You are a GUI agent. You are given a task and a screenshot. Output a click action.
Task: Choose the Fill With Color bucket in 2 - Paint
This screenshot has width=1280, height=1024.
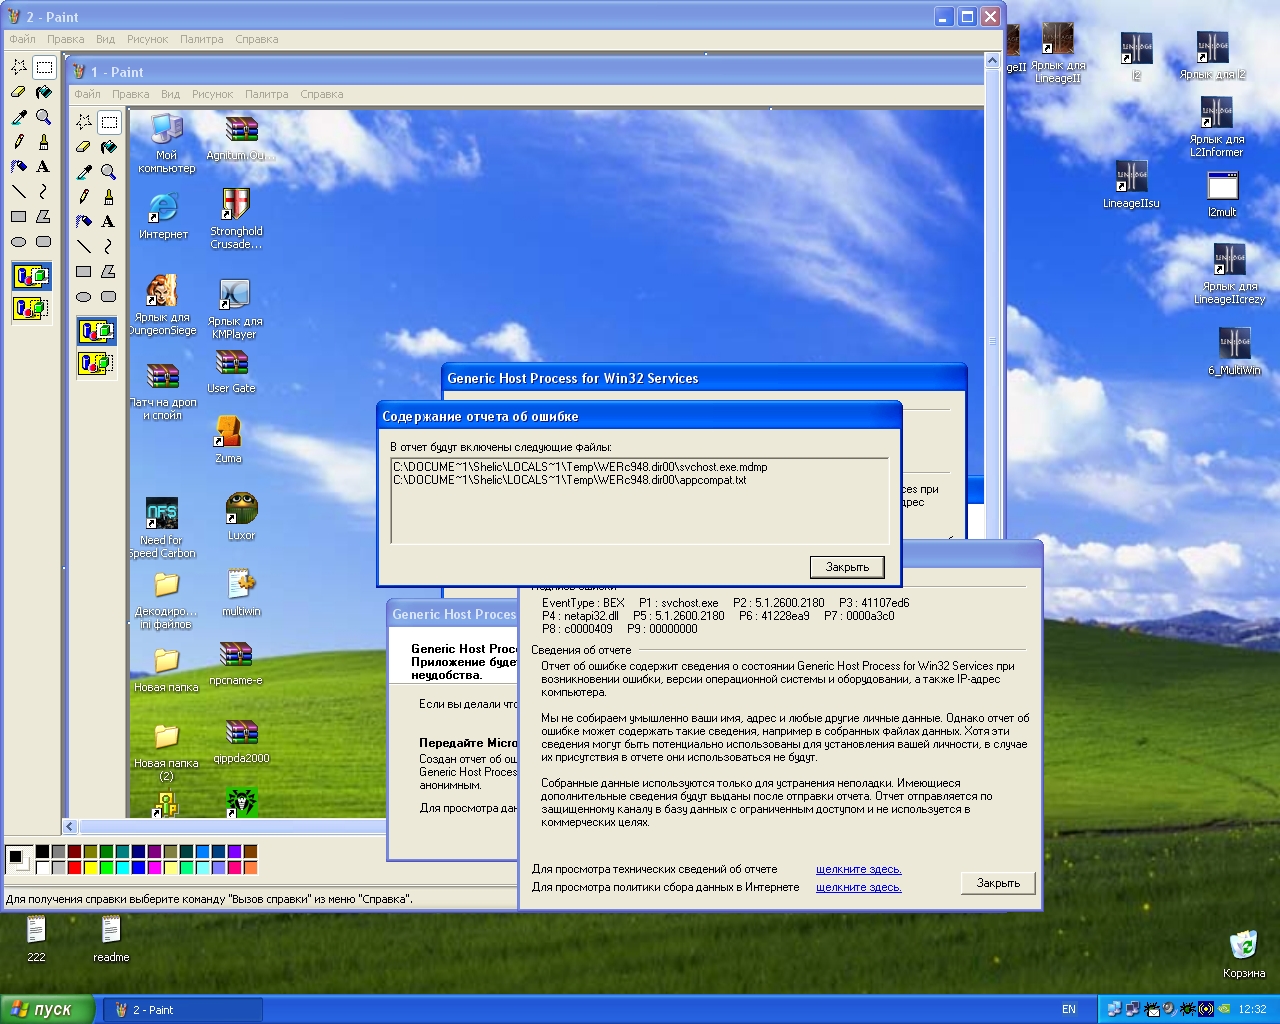point(44,92)
